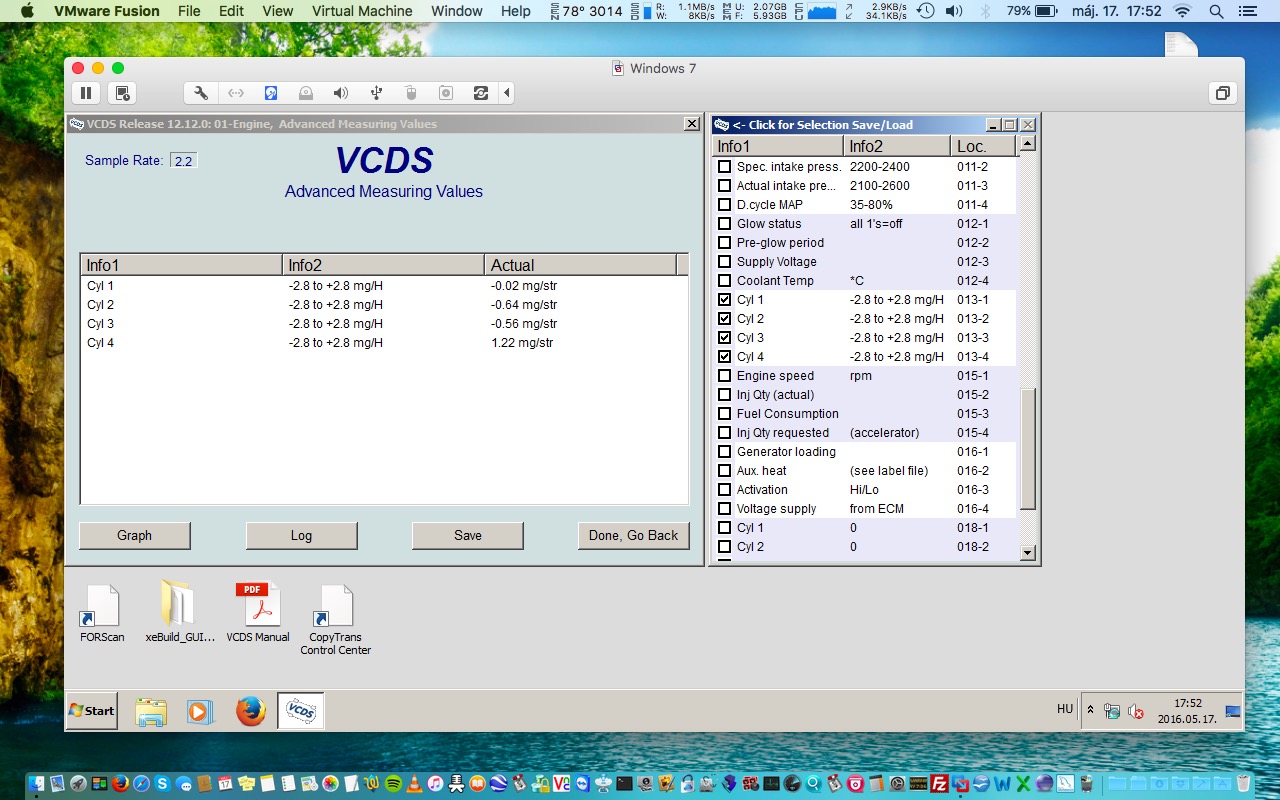1280x800 pixels.
Task: Click the Loc. column header
Action: (x=983, y=146)
